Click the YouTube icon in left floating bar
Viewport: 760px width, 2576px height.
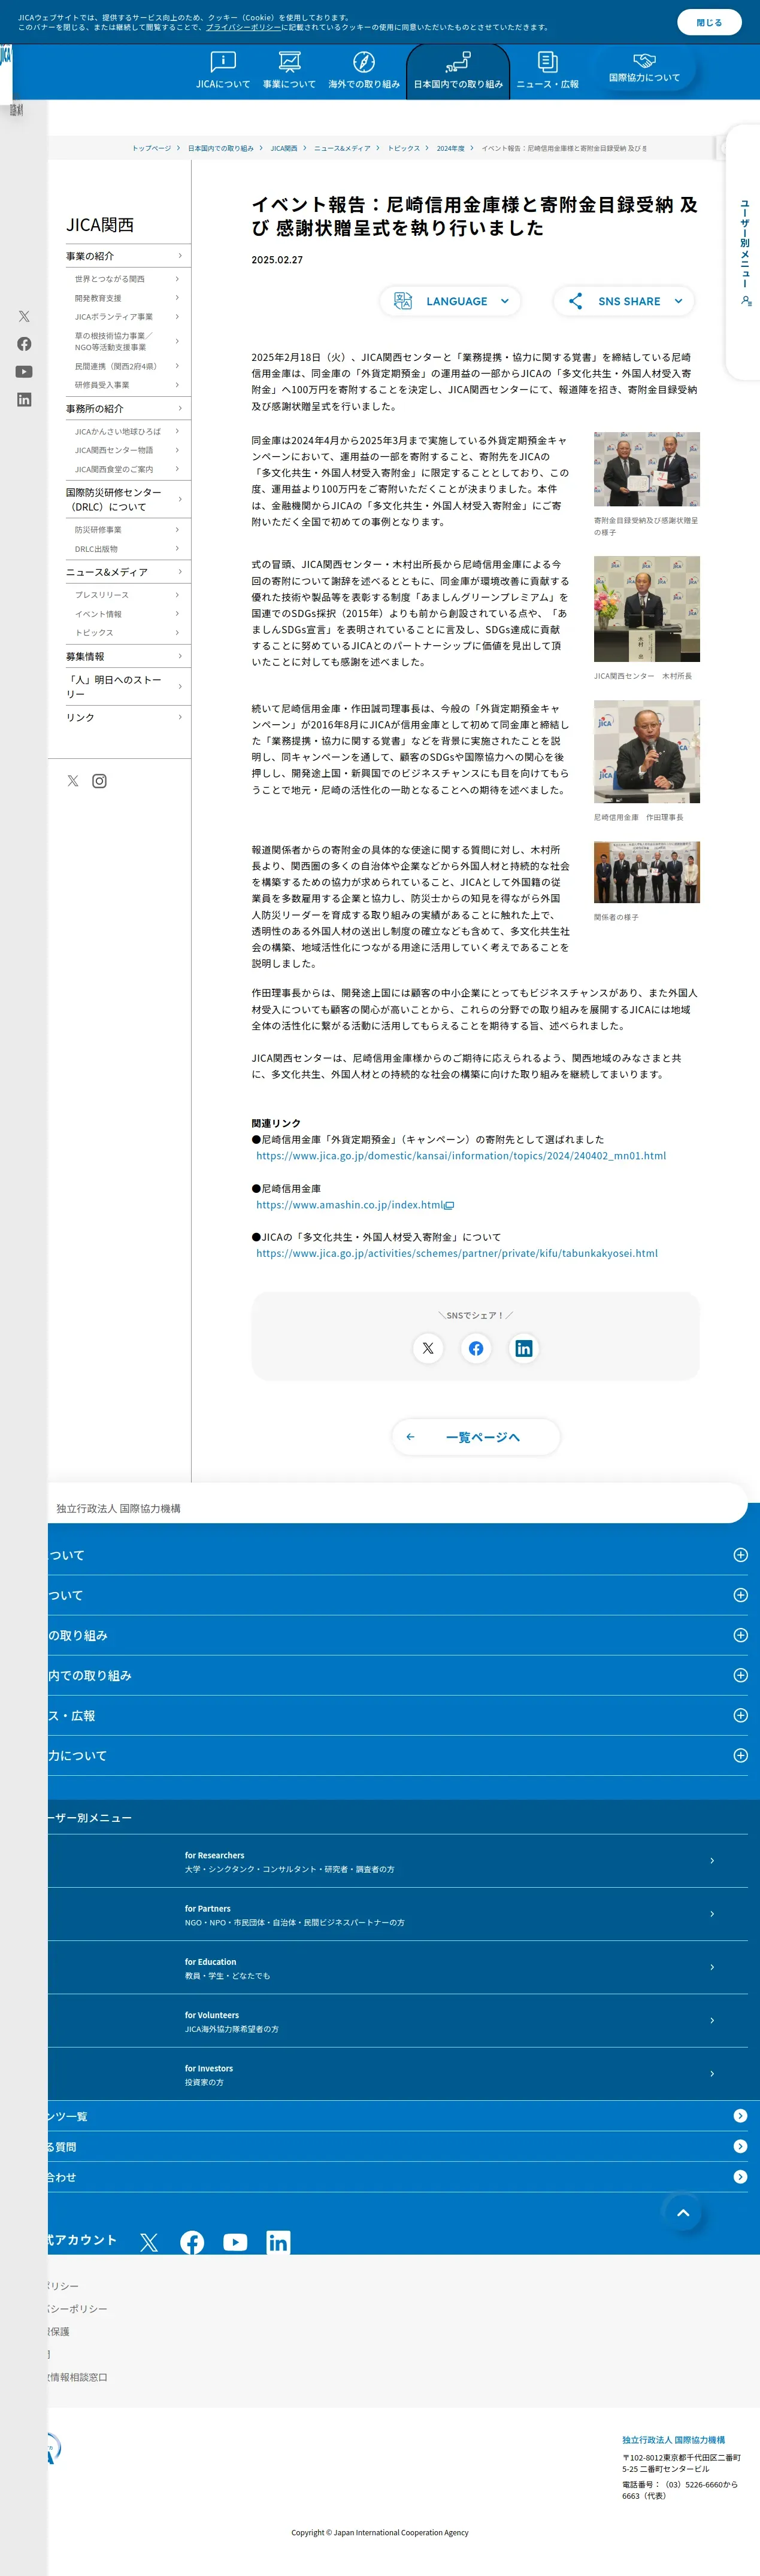pos(24,372)
